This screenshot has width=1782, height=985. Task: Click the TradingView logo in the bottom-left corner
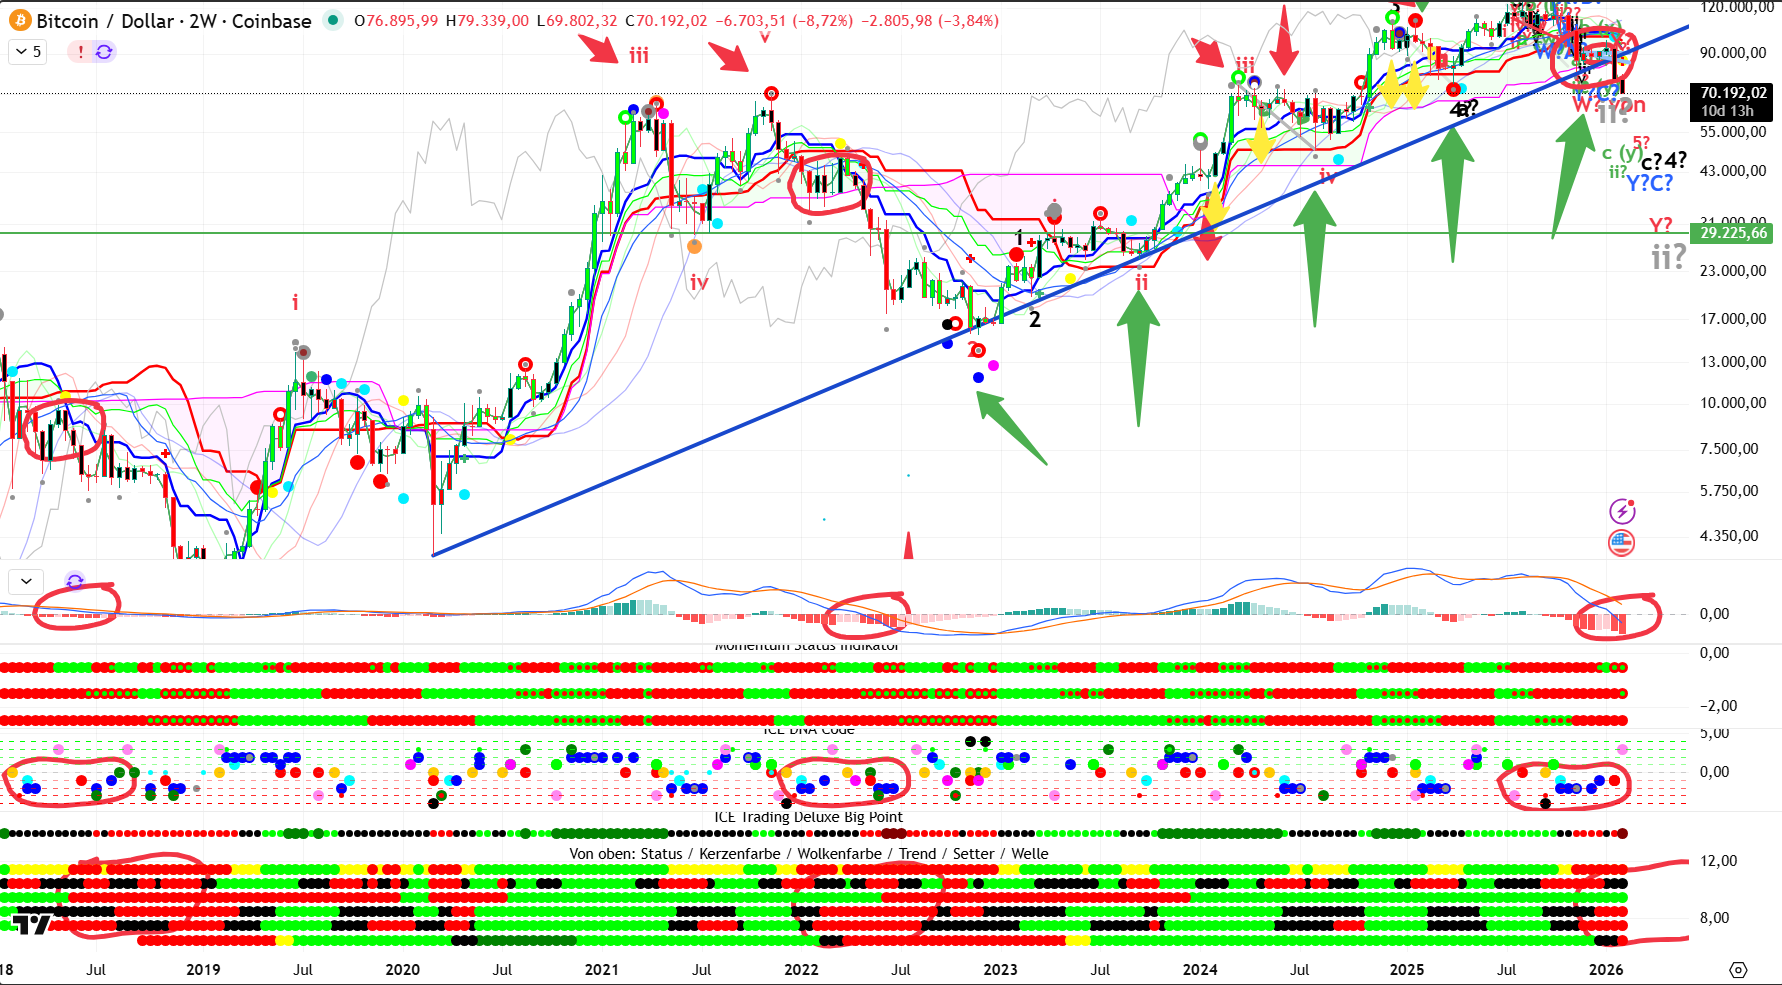point(31,925)
